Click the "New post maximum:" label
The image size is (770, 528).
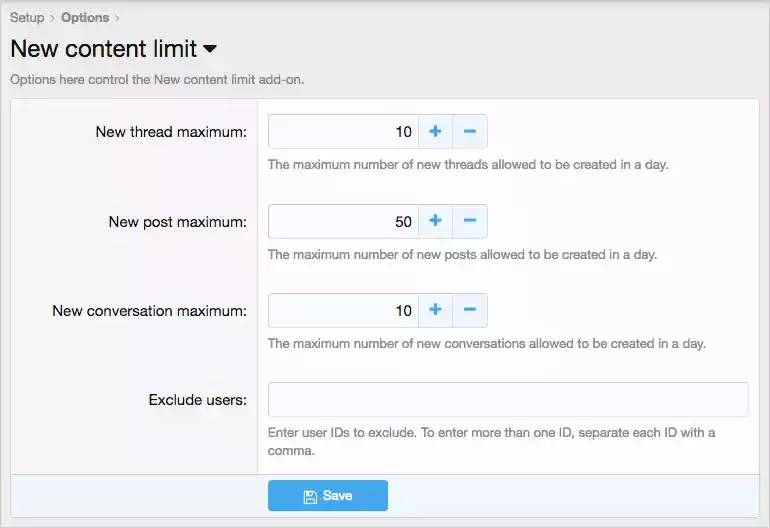[x=178, y=222]
